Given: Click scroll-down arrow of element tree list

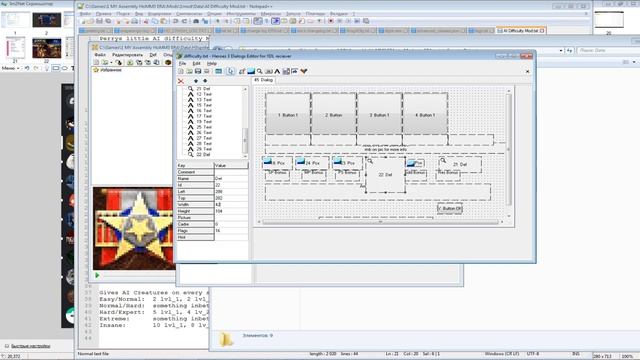Looking at the screenshot, I should [245, 156].
